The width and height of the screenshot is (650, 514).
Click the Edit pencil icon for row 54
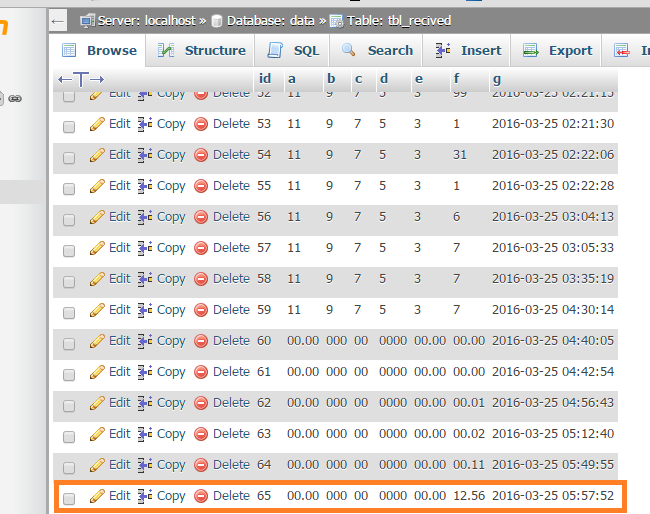click(97, 155)
